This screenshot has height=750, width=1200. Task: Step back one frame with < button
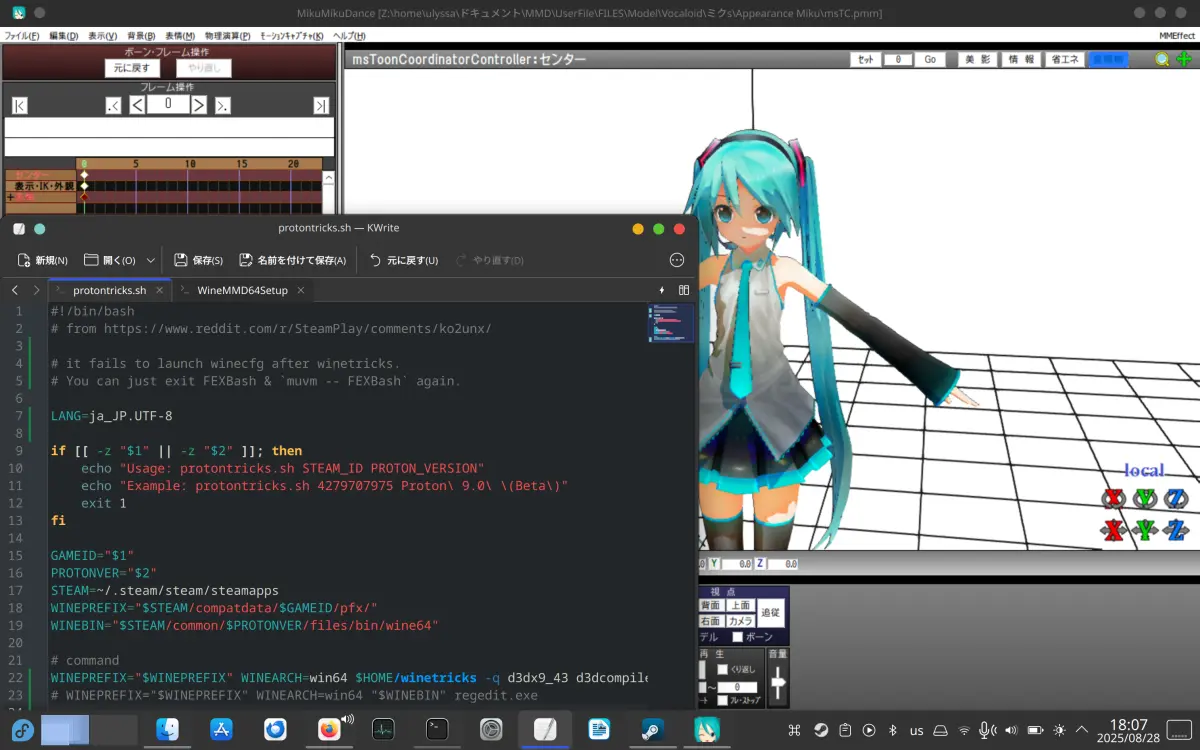pos(137,105)
